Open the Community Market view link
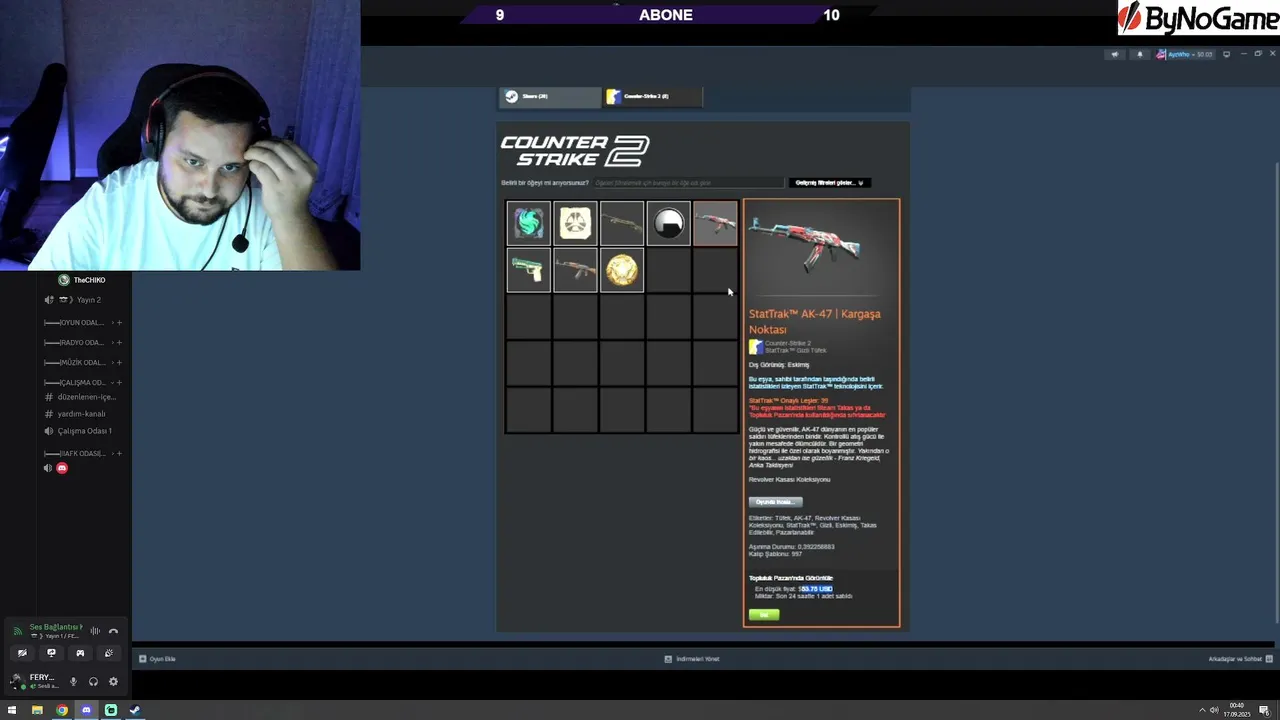 [x=791, y=578]
